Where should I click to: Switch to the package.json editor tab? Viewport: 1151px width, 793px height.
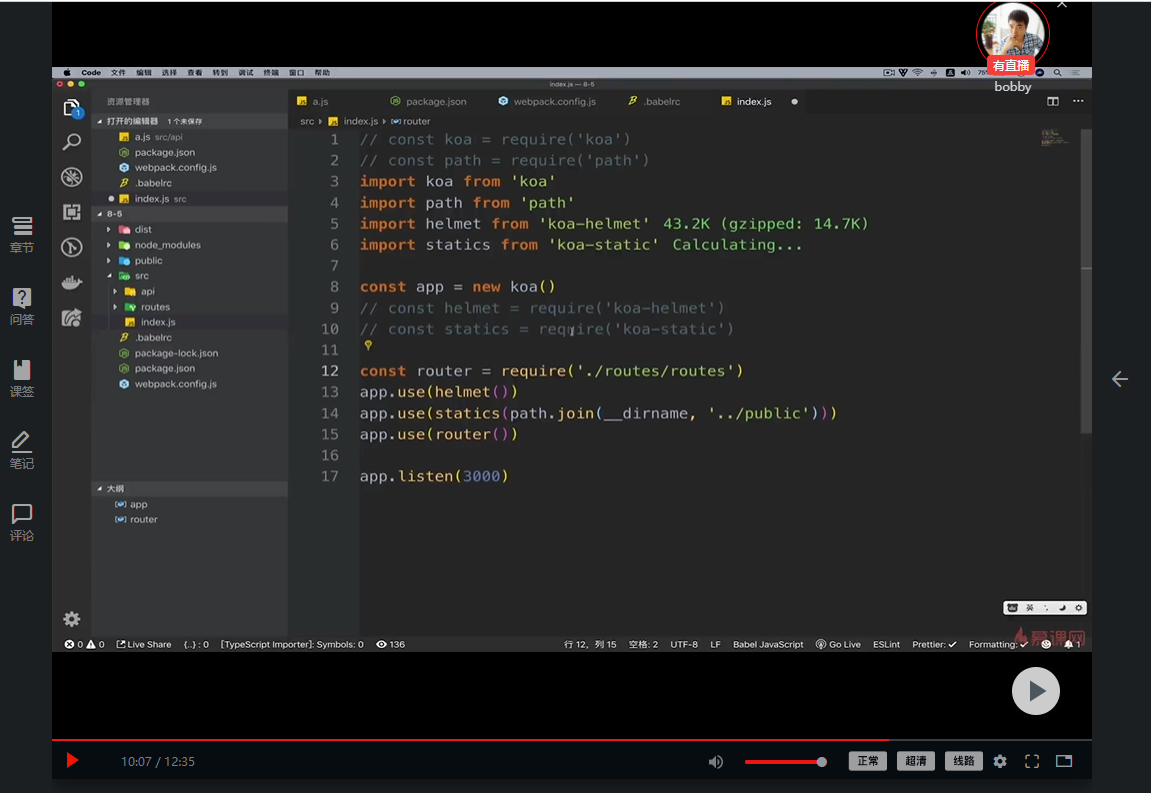click(436, 102)
